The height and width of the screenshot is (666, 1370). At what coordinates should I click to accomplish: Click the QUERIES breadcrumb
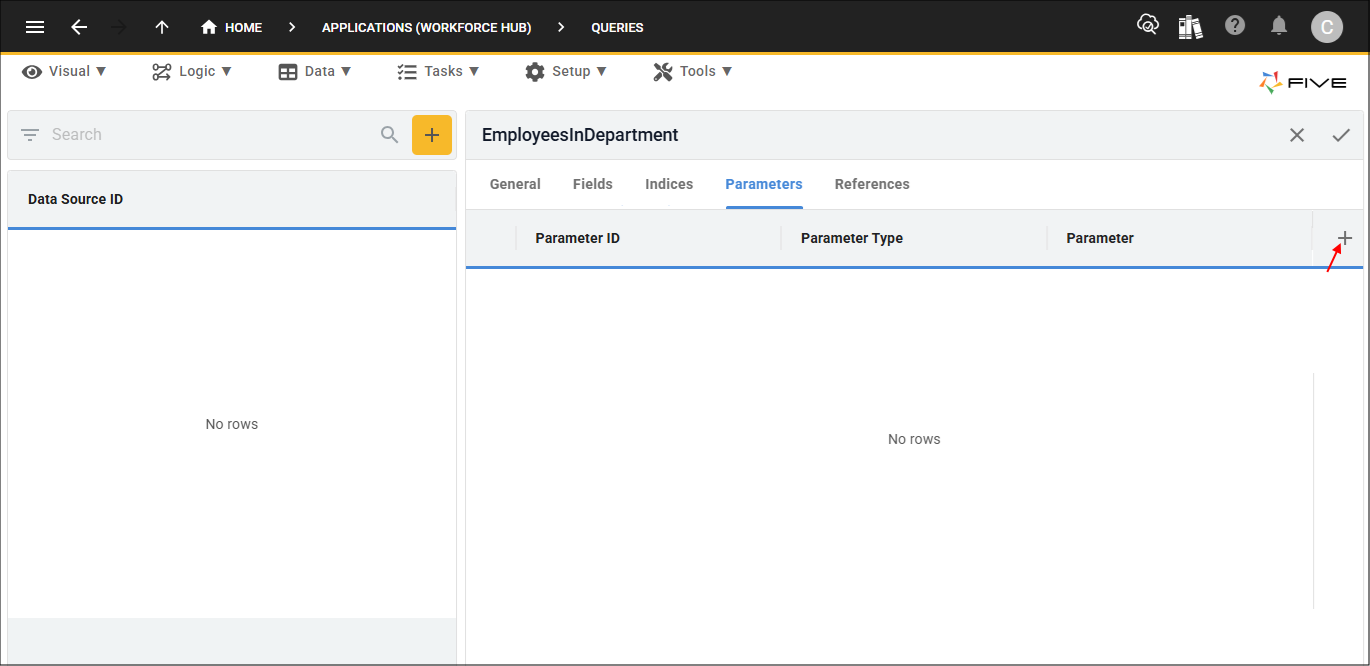[617, 27]
